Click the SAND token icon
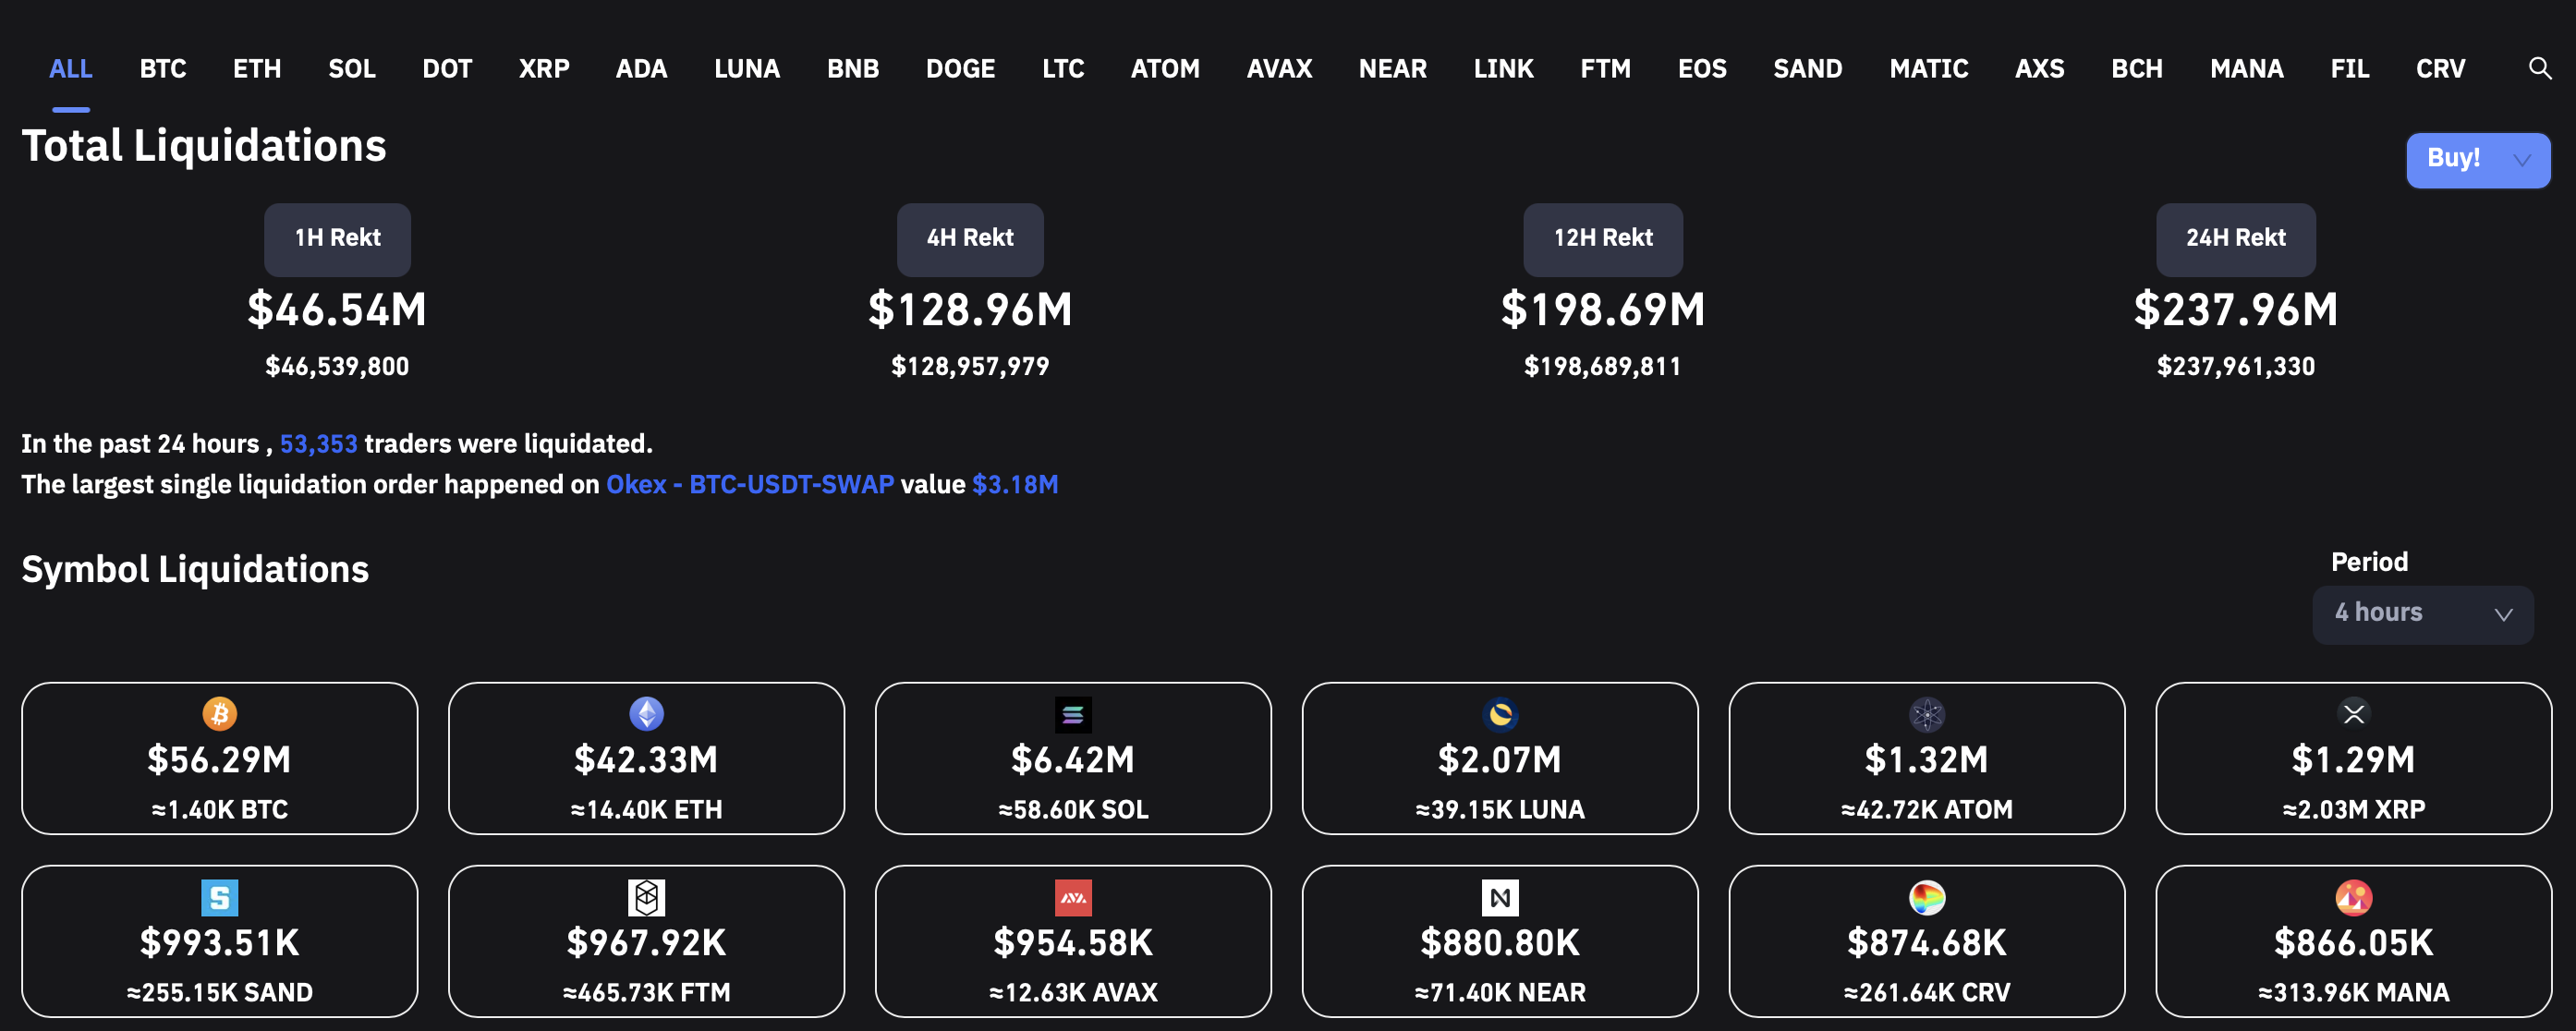Image resolution: width=2576 pixels, height=1031 pixels. click(219, 897)
